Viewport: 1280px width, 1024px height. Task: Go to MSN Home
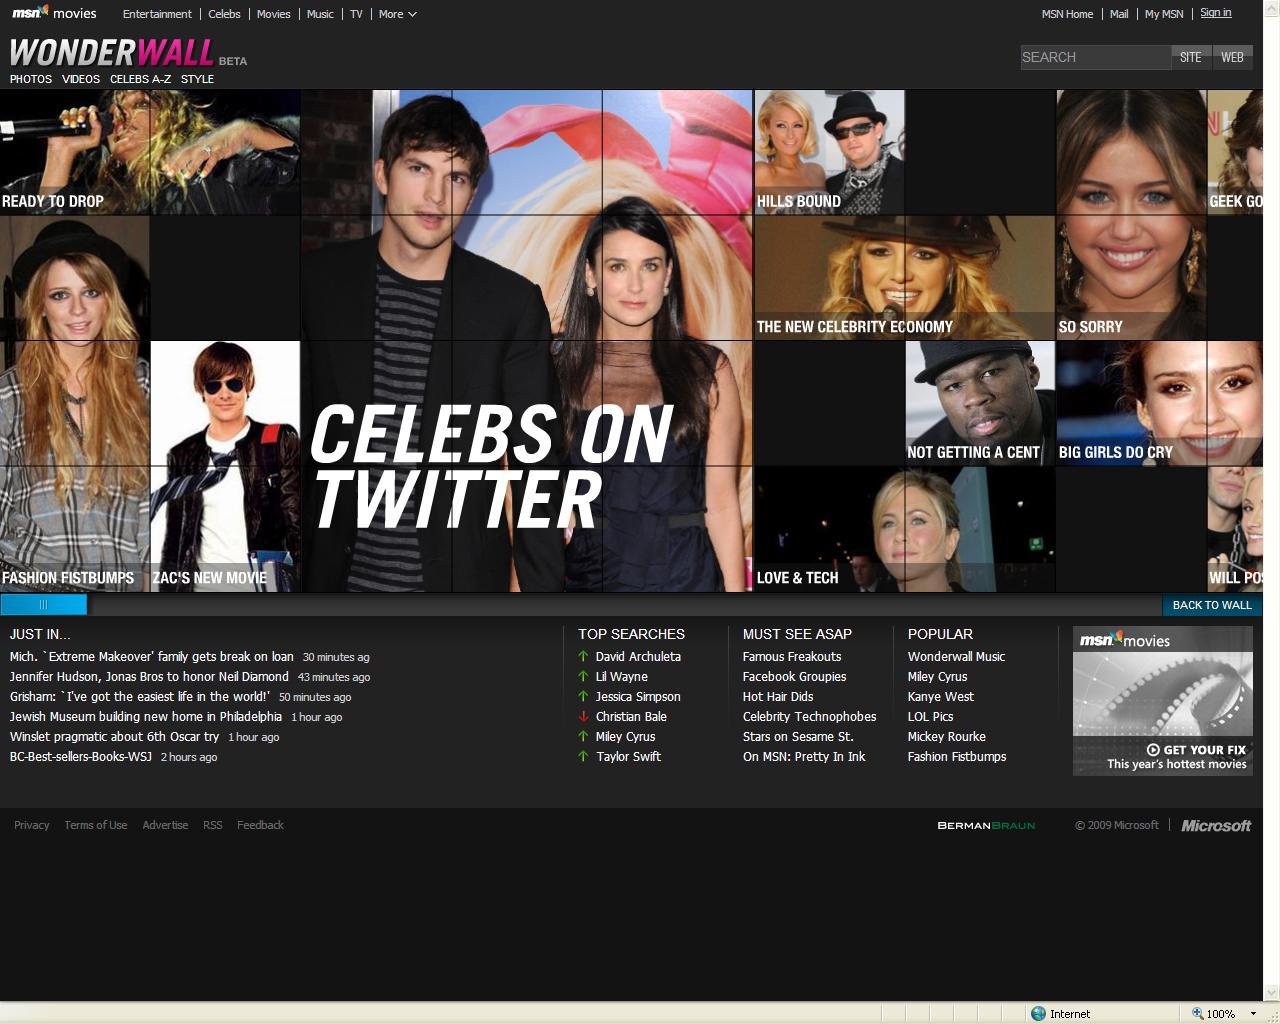coord(1067,14)
